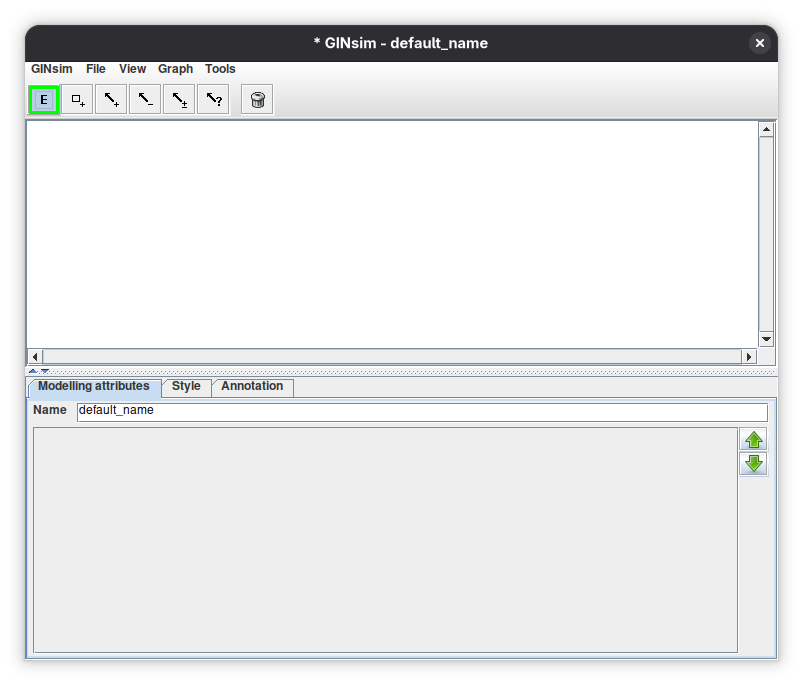Viewport: 803px width, 685px height.
Task: Click the green move down arrow
Action: tap(753, 464)
